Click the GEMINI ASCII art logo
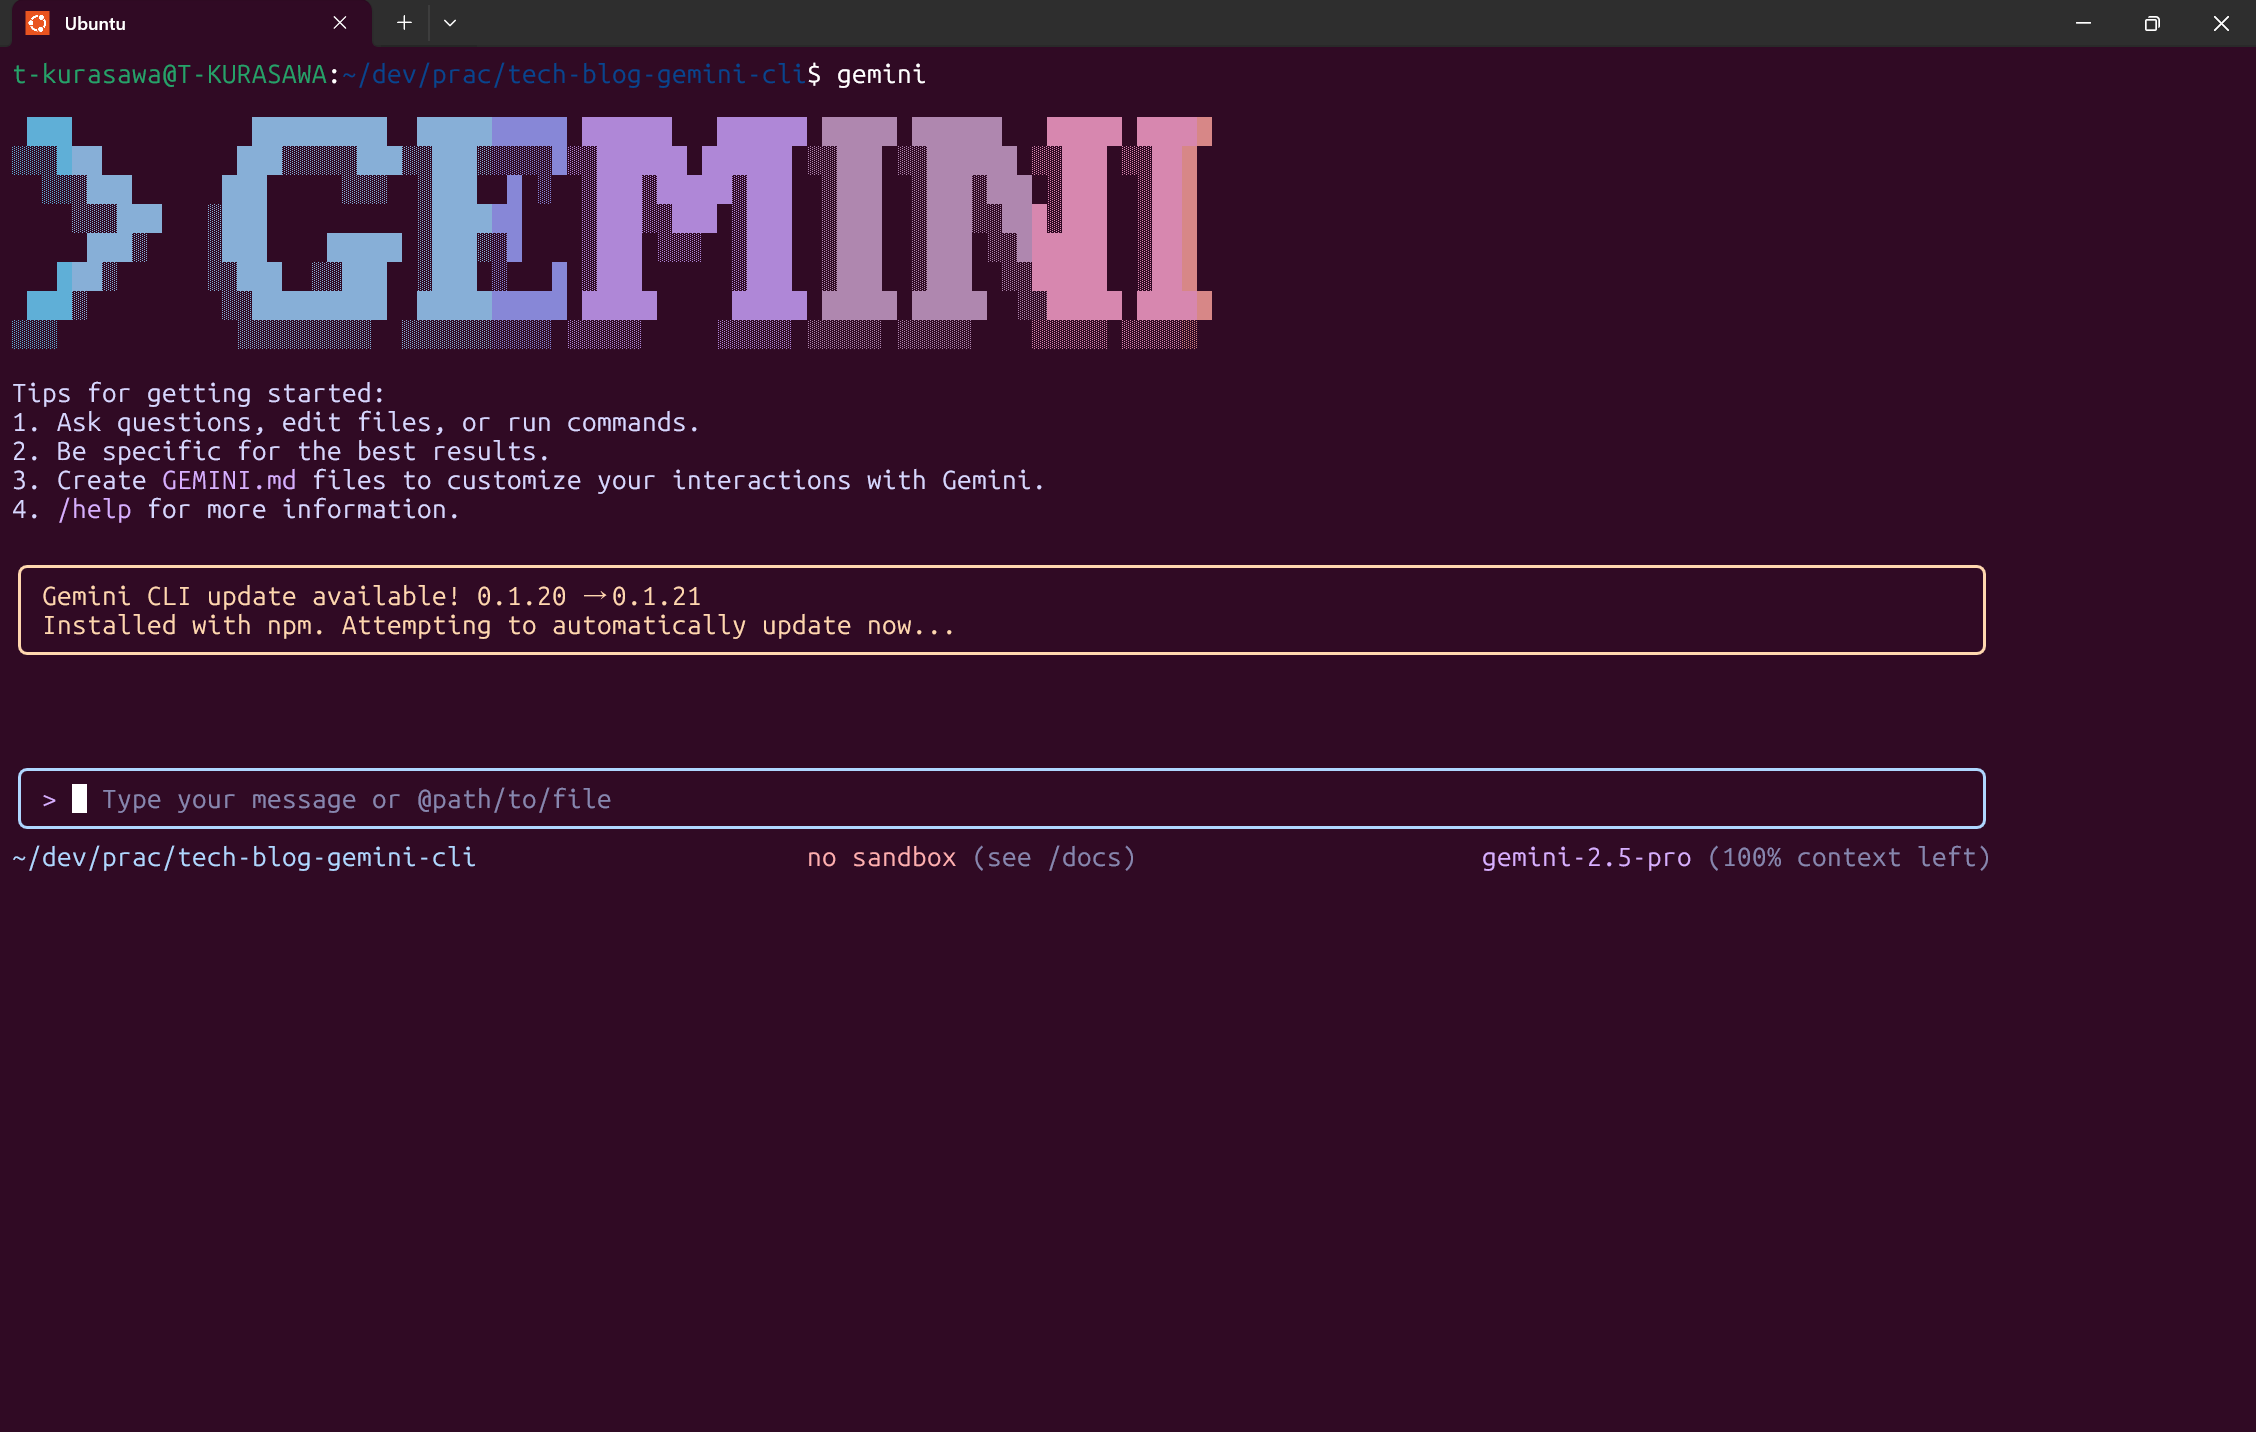Viewport: 2256px width, 1432px height. (610, 232)
